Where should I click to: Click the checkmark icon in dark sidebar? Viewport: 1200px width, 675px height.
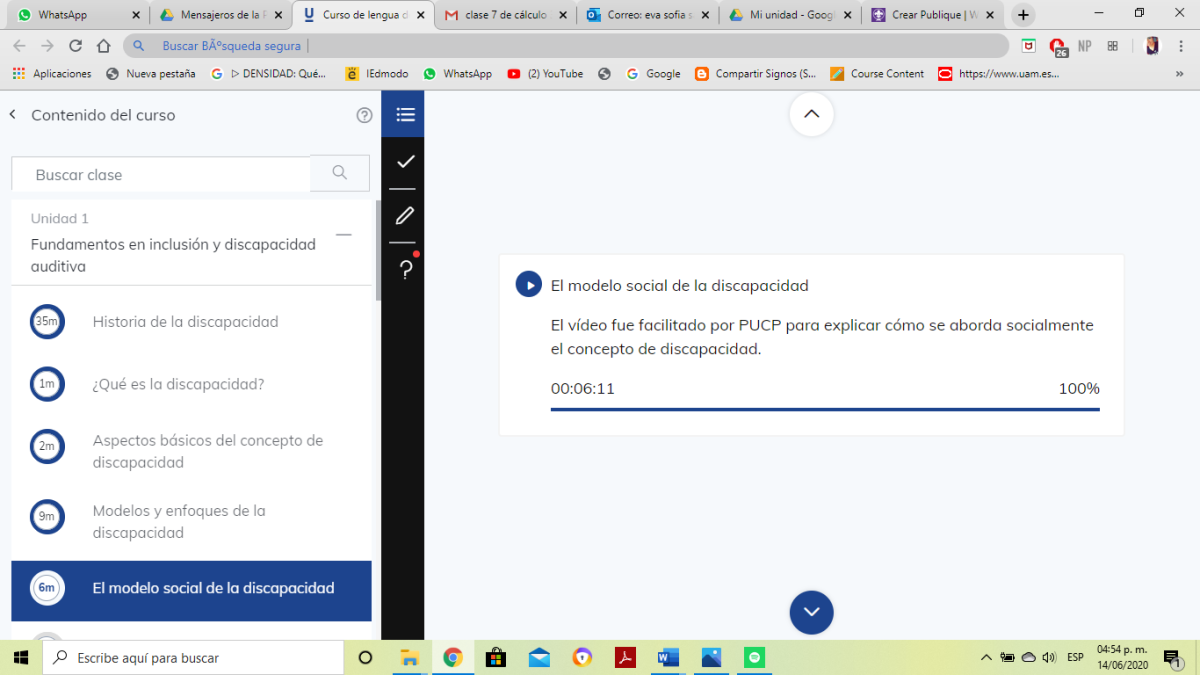[x=405, y=161]
